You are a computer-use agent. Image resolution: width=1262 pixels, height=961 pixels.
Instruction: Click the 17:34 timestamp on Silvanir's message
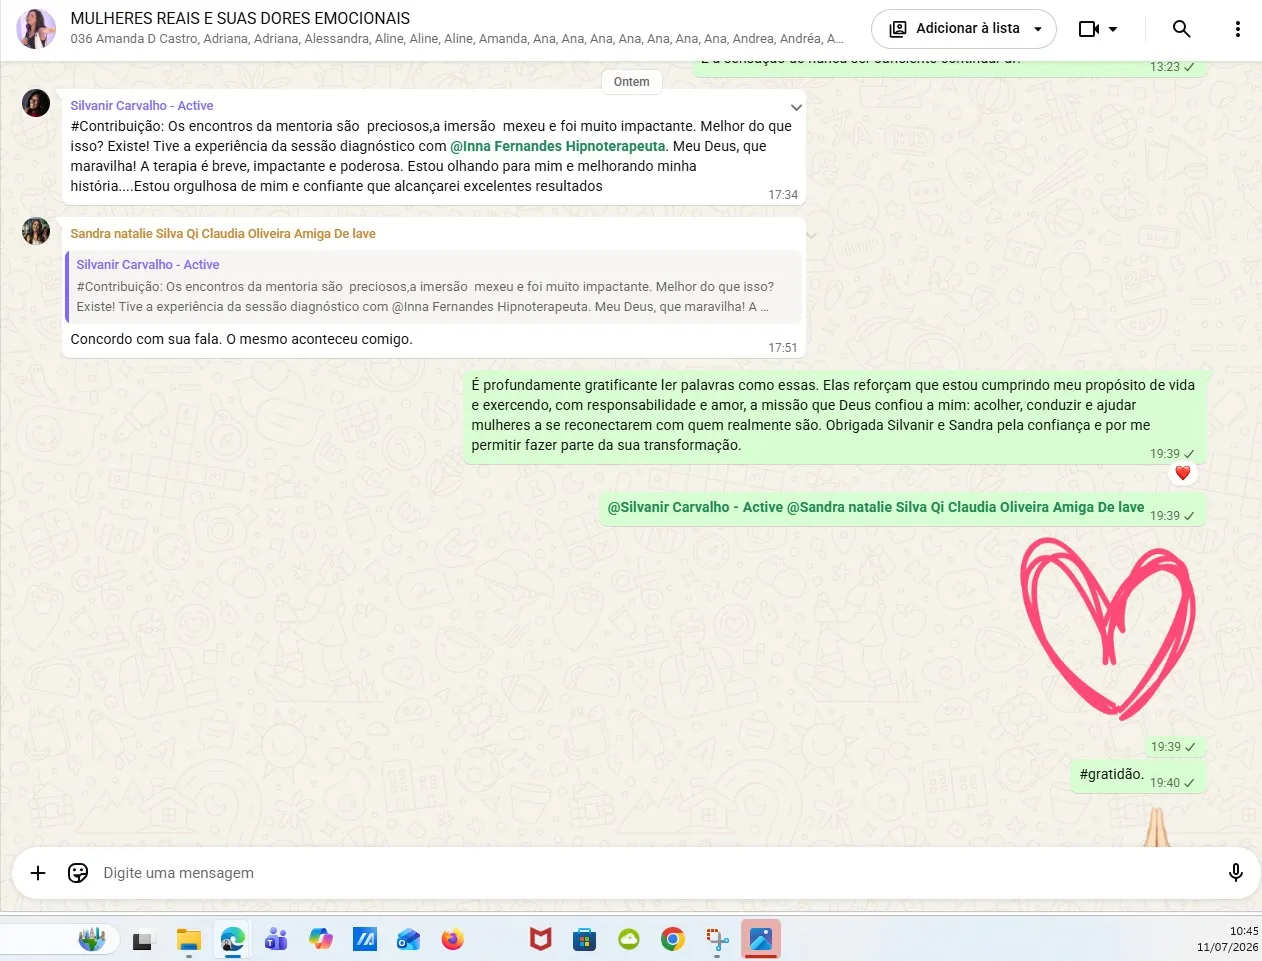783,195
